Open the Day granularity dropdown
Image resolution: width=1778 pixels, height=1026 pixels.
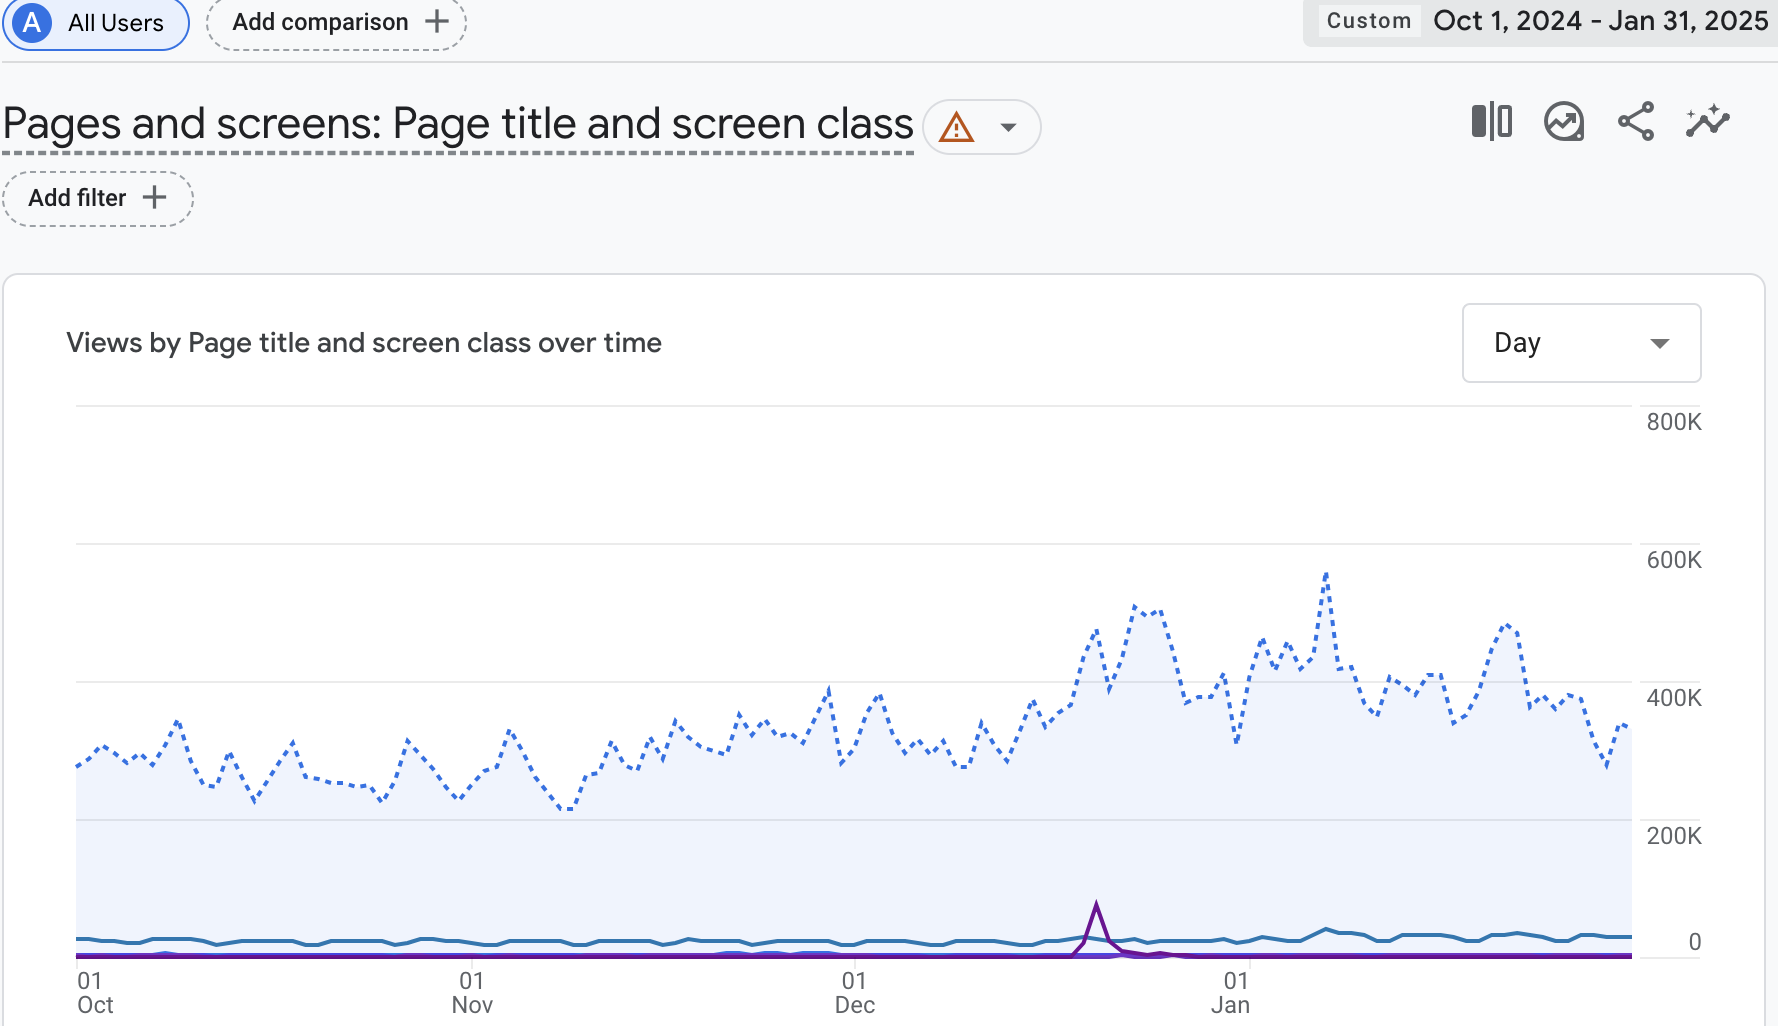click(x=1581, y=343)
